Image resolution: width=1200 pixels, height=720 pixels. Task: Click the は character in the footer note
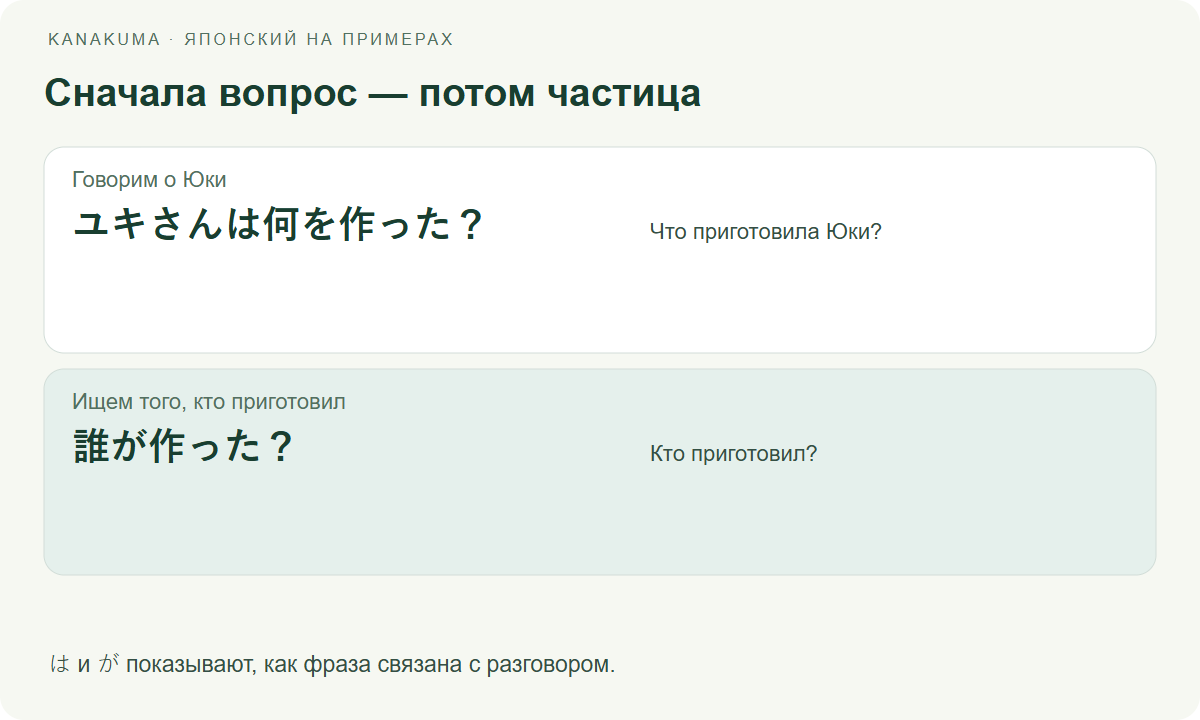(x=60, y=664)
